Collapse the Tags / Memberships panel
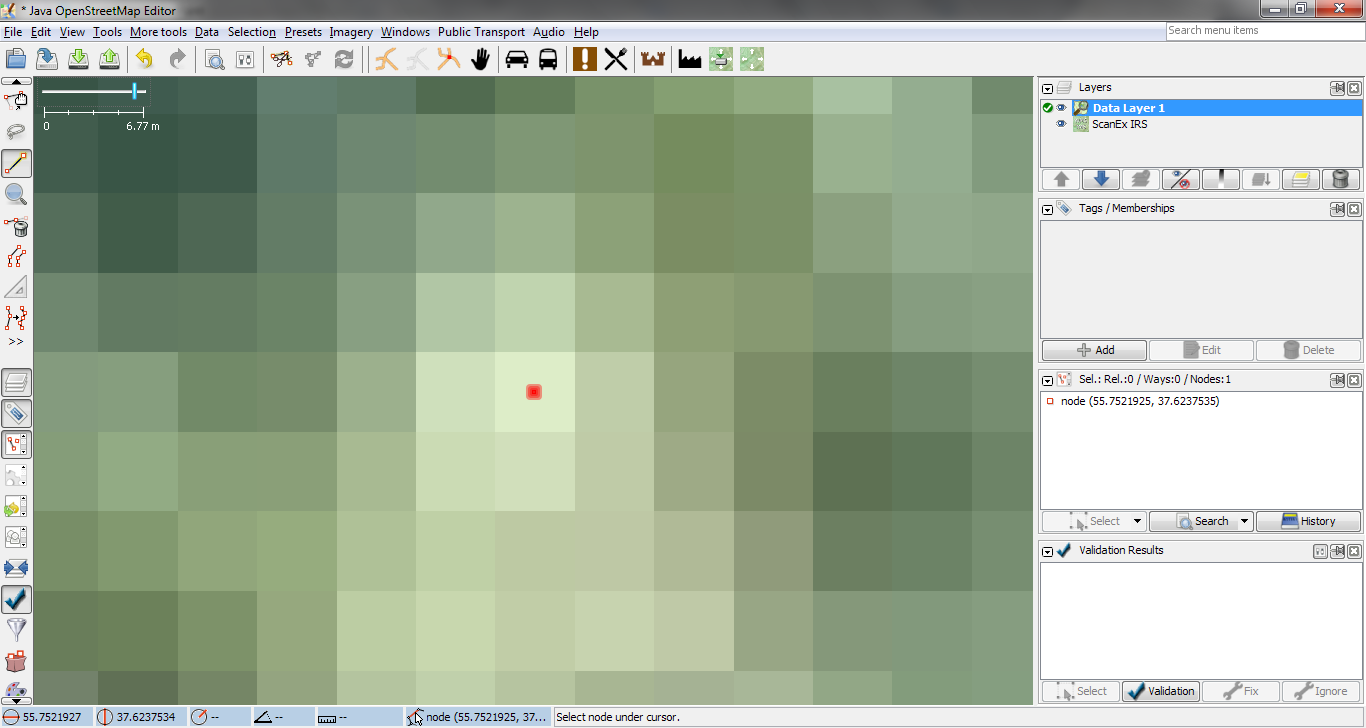This screenshot has width=1366, height=728. (x=1048, y=210)
